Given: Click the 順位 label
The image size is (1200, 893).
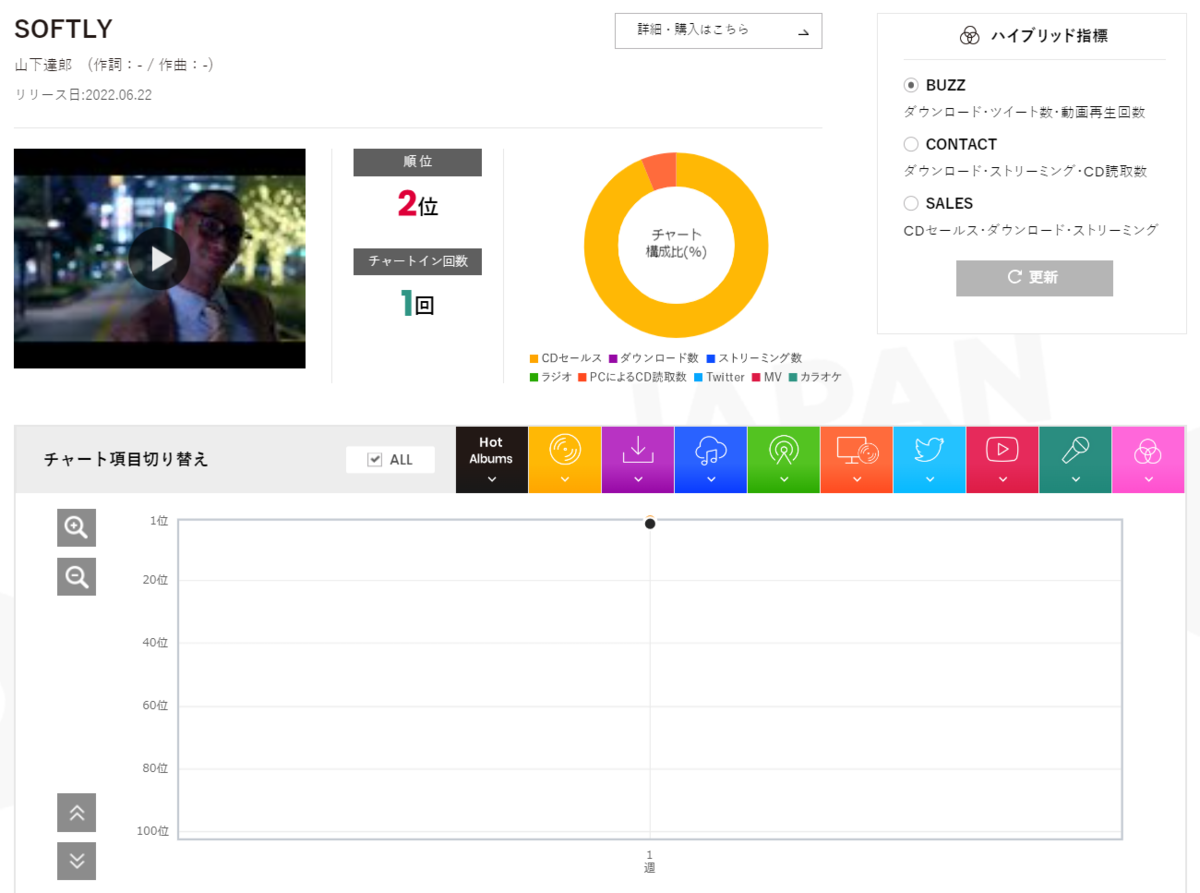Looking at the screenshot, I should pyautogui.click(x=417, y=162).
